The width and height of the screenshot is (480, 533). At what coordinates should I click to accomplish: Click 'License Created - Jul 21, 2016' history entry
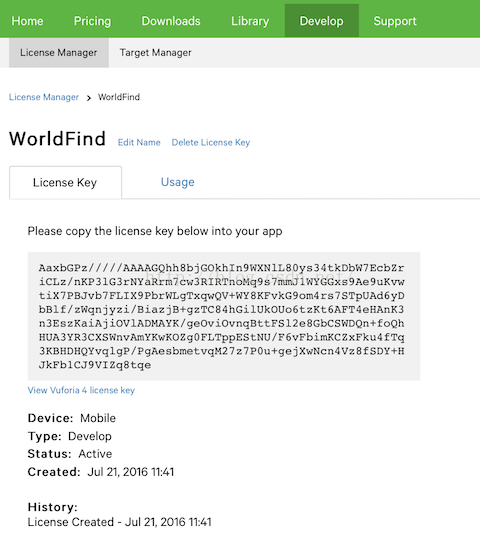coord(119,522)
